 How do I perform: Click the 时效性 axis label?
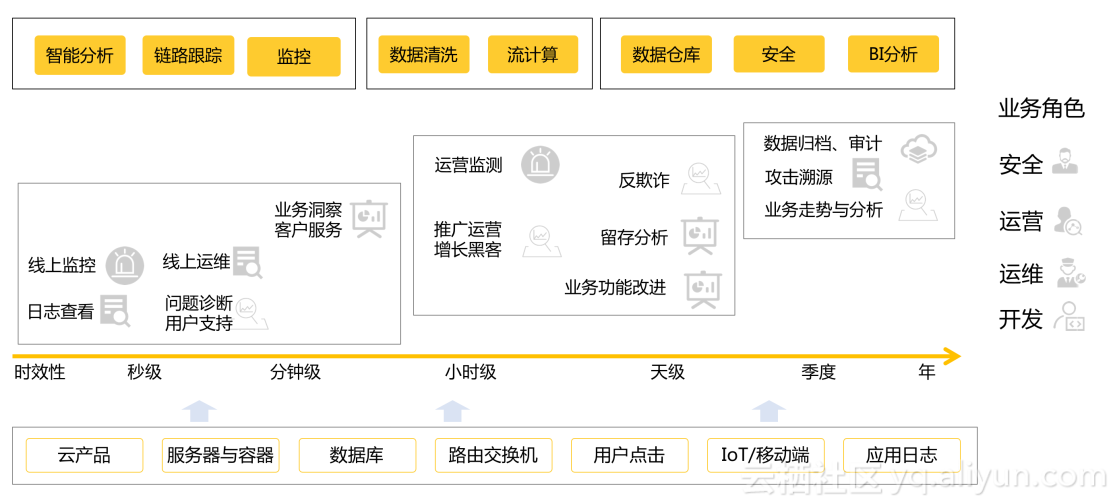click(x=40, y=371)
